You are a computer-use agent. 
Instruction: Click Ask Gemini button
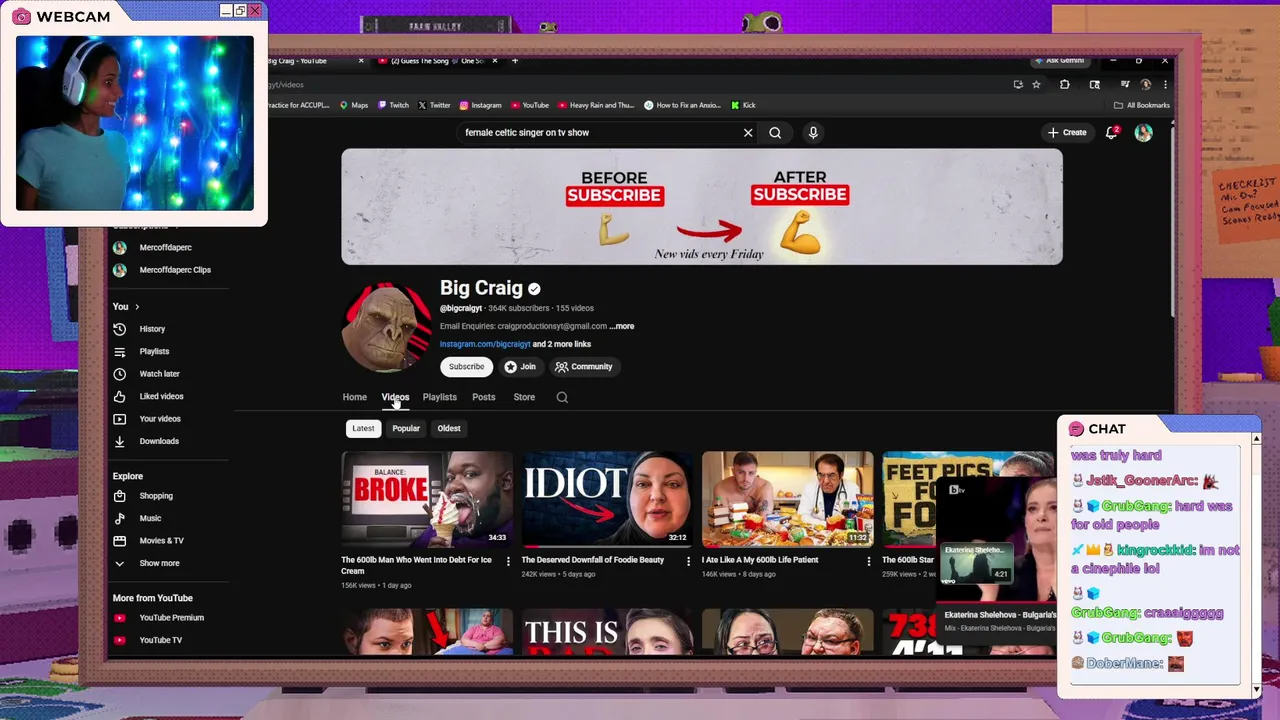coord(1060,61)
